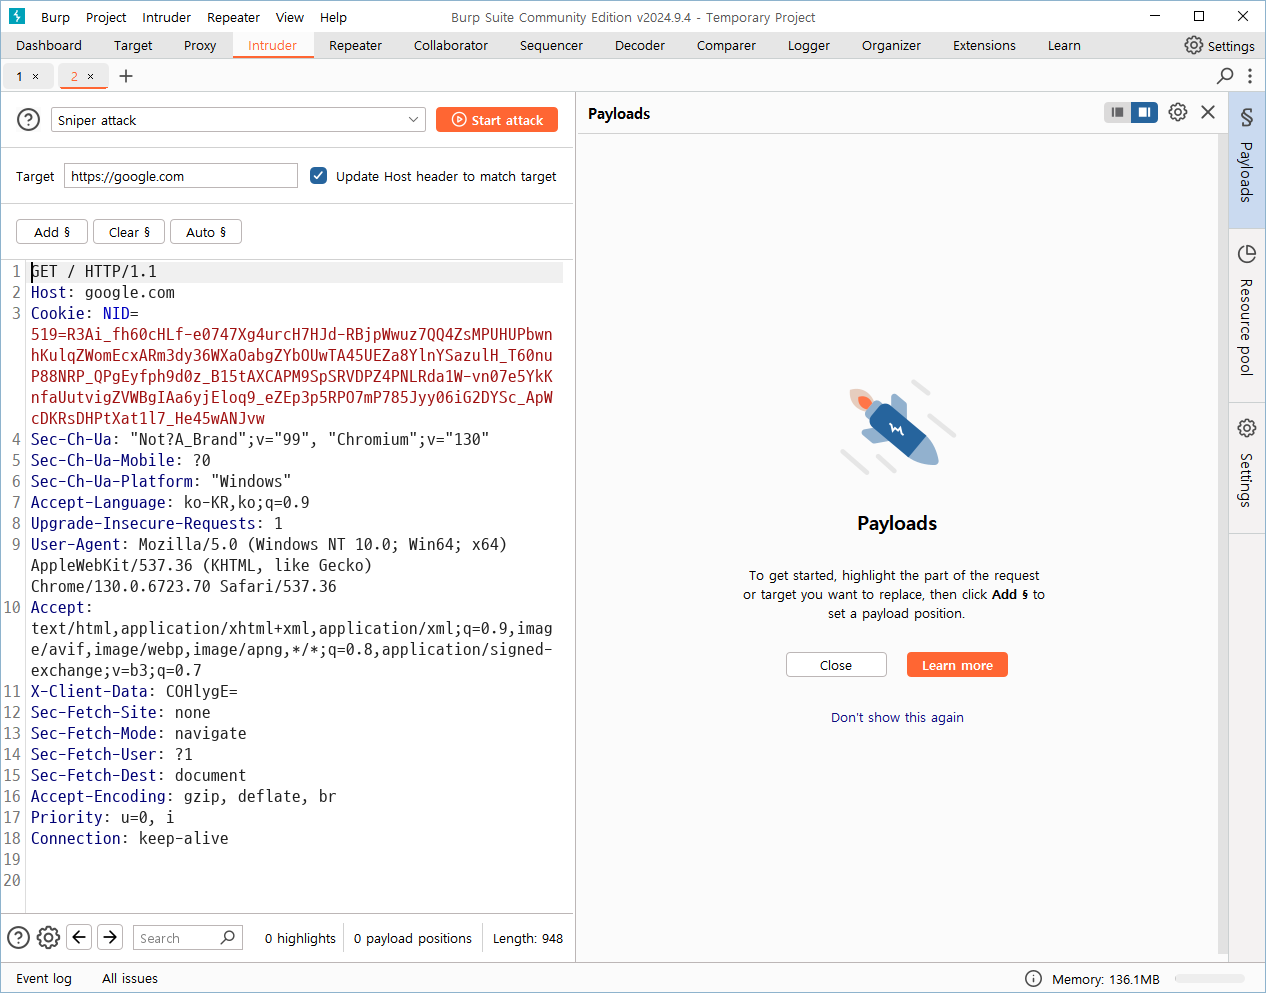Screen dimensions: 1266x993
Task: Switch to the Logger tab
Action: pos(809,45)
